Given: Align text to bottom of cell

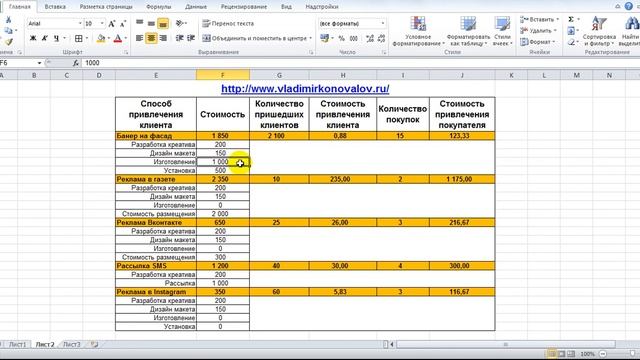Looking at the screenshot, I should [x=163, y=24].
